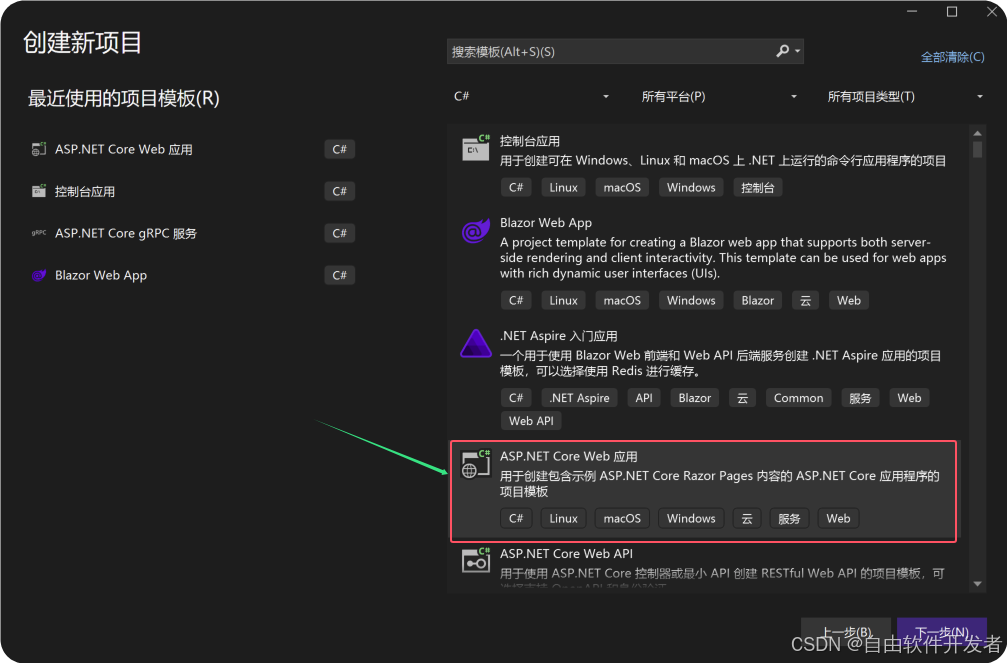The image size is (1007, 663).
Task: Select the 控制台应用 template title in list
Action: point(530,141)
